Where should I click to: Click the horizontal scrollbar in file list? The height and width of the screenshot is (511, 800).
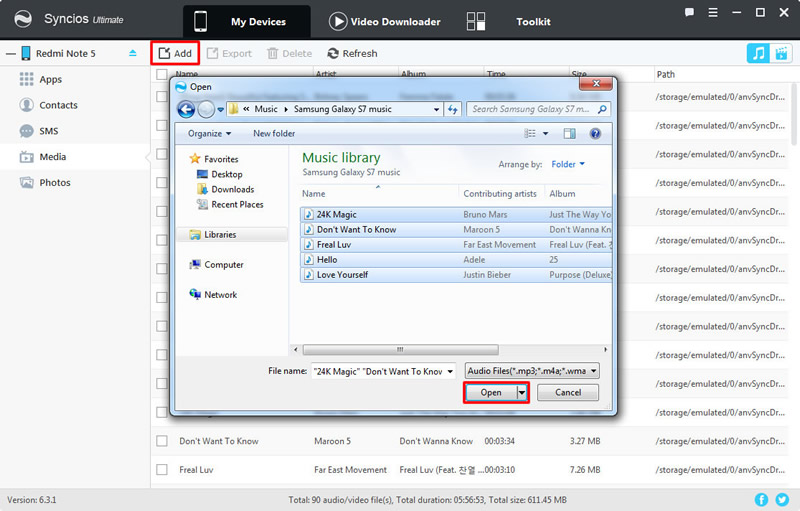click(x=401, y=350)
